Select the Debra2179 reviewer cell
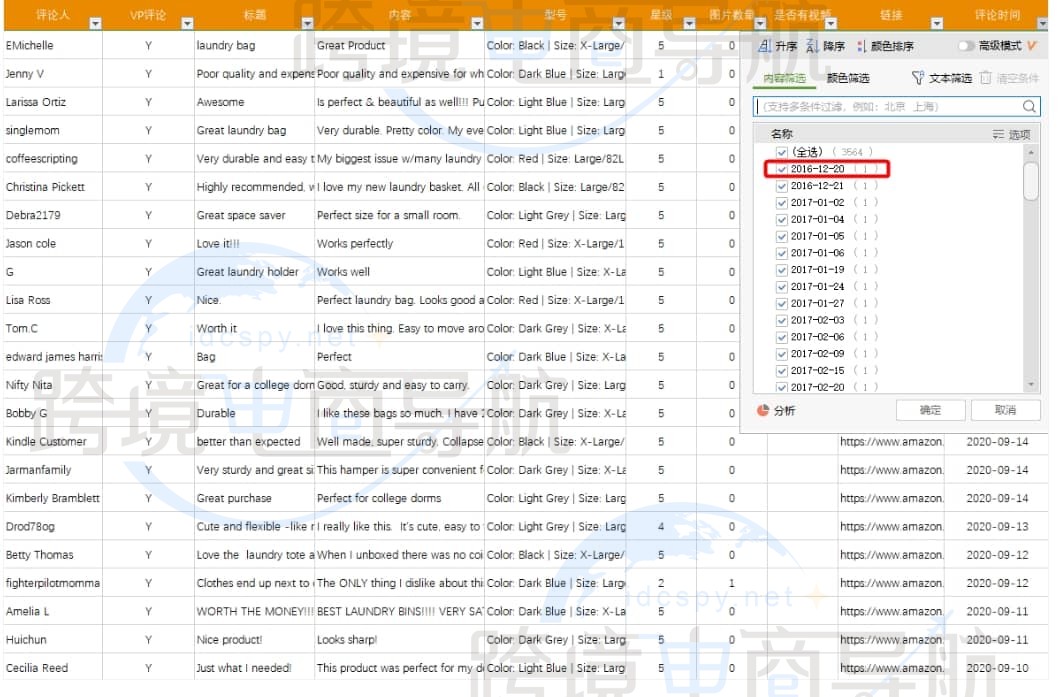Image resolution: width=1060 pixels, height=697 pixels. tap(53, 215)
